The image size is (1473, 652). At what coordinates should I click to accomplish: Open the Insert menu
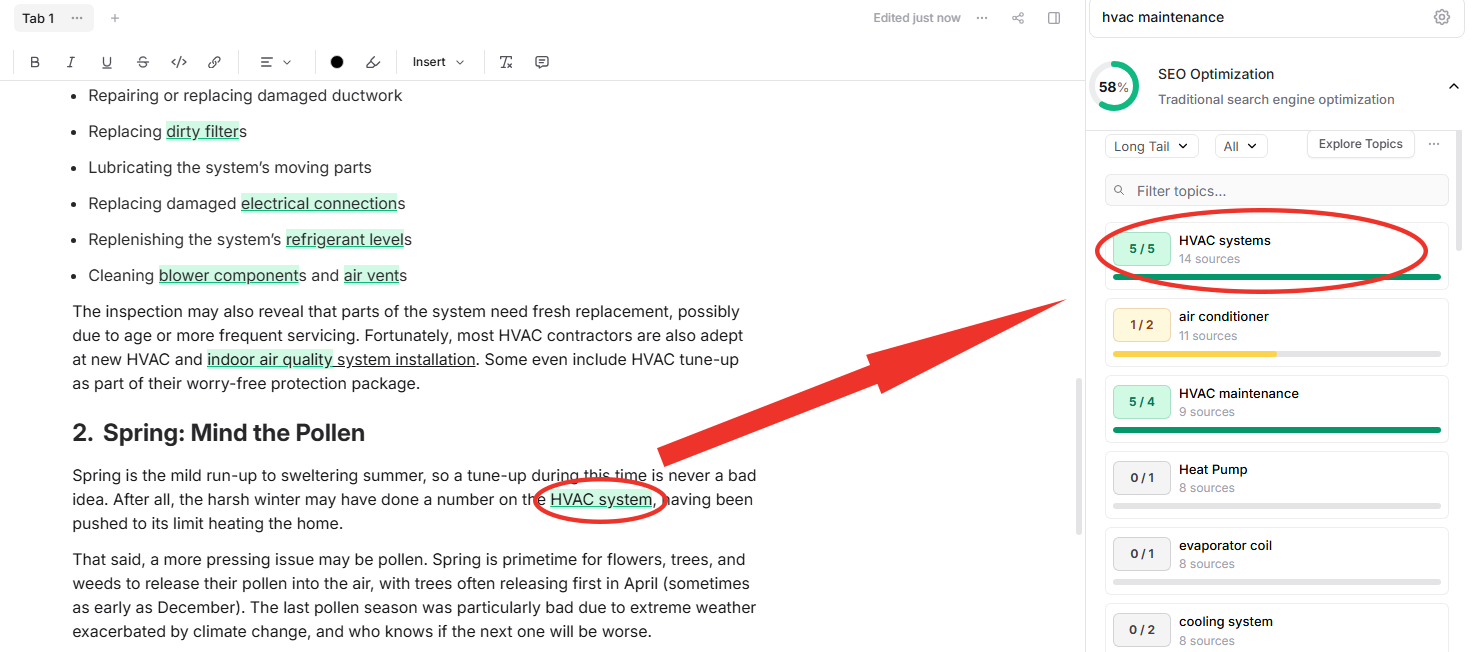tap(438, 62)
